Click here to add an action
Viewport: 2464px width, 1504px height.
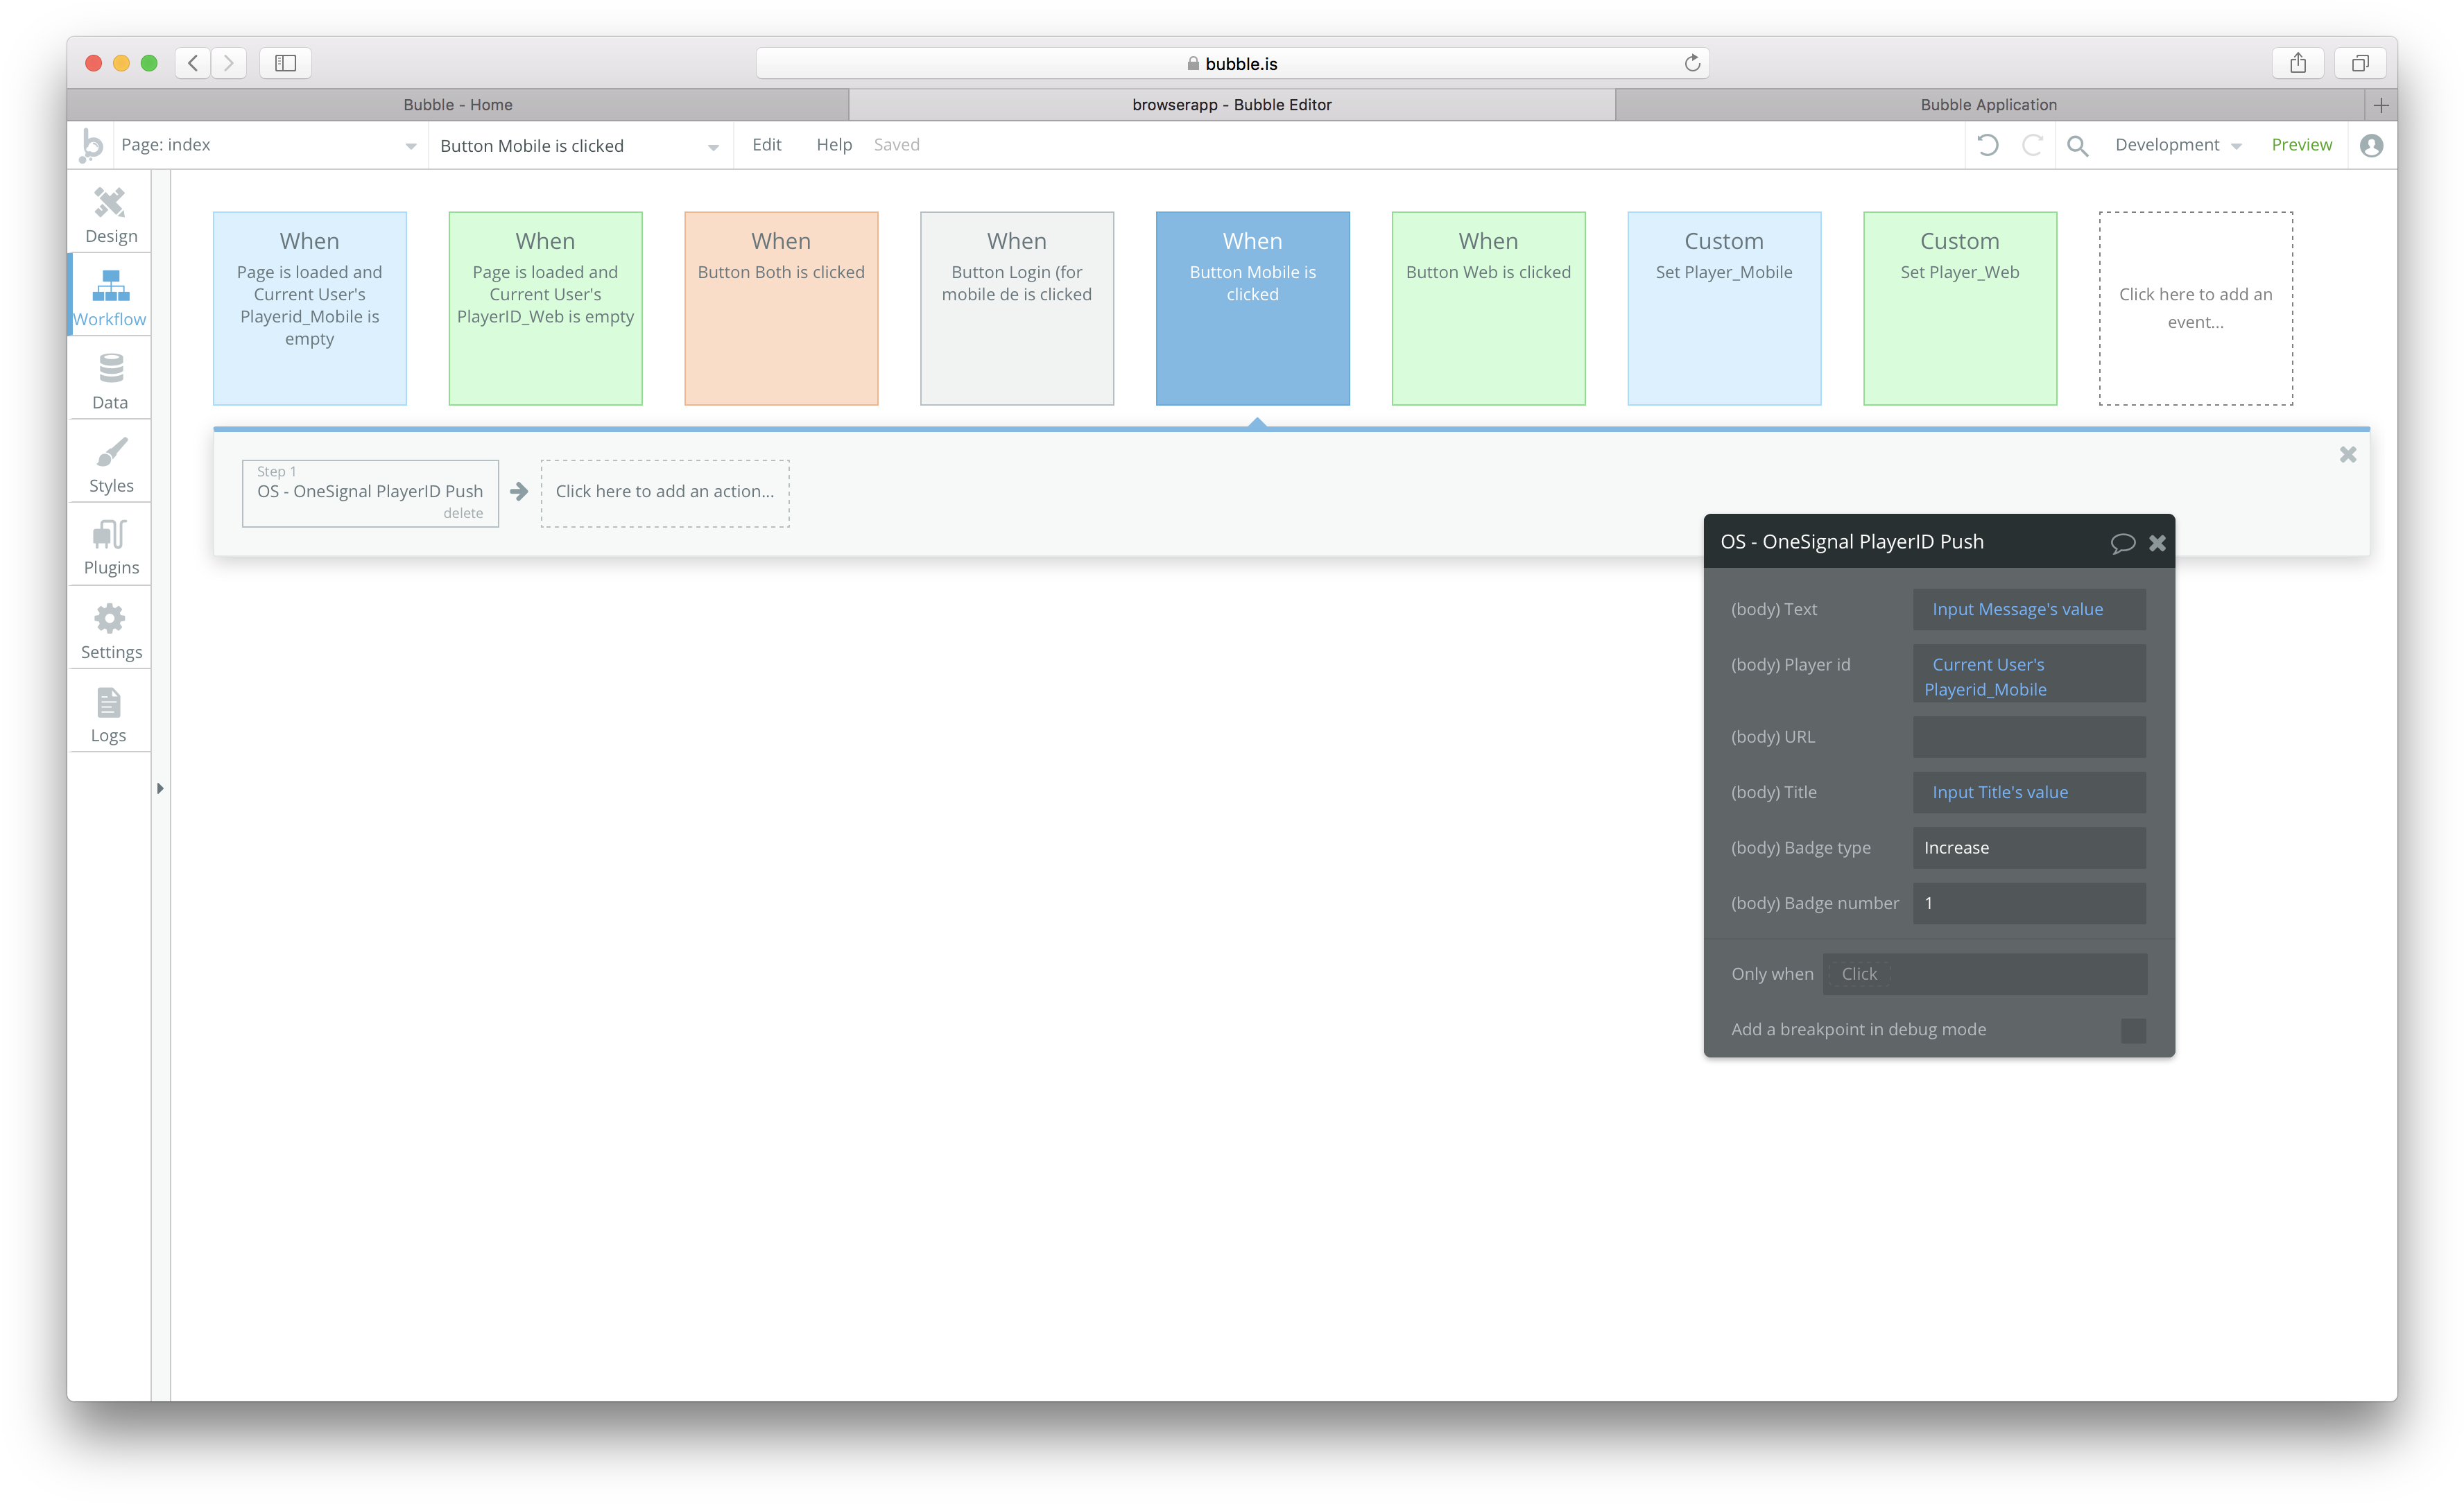[665, 492]
